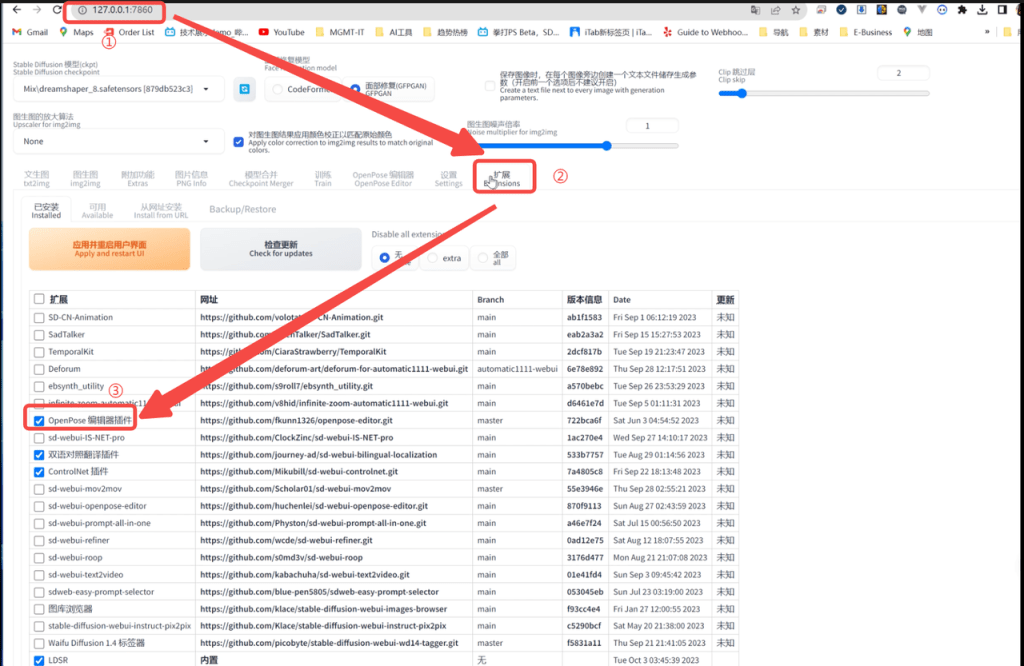Screen dimensions: 1024x666
Task: Adjust the Clip skip slider
Action: click(824, 93)
